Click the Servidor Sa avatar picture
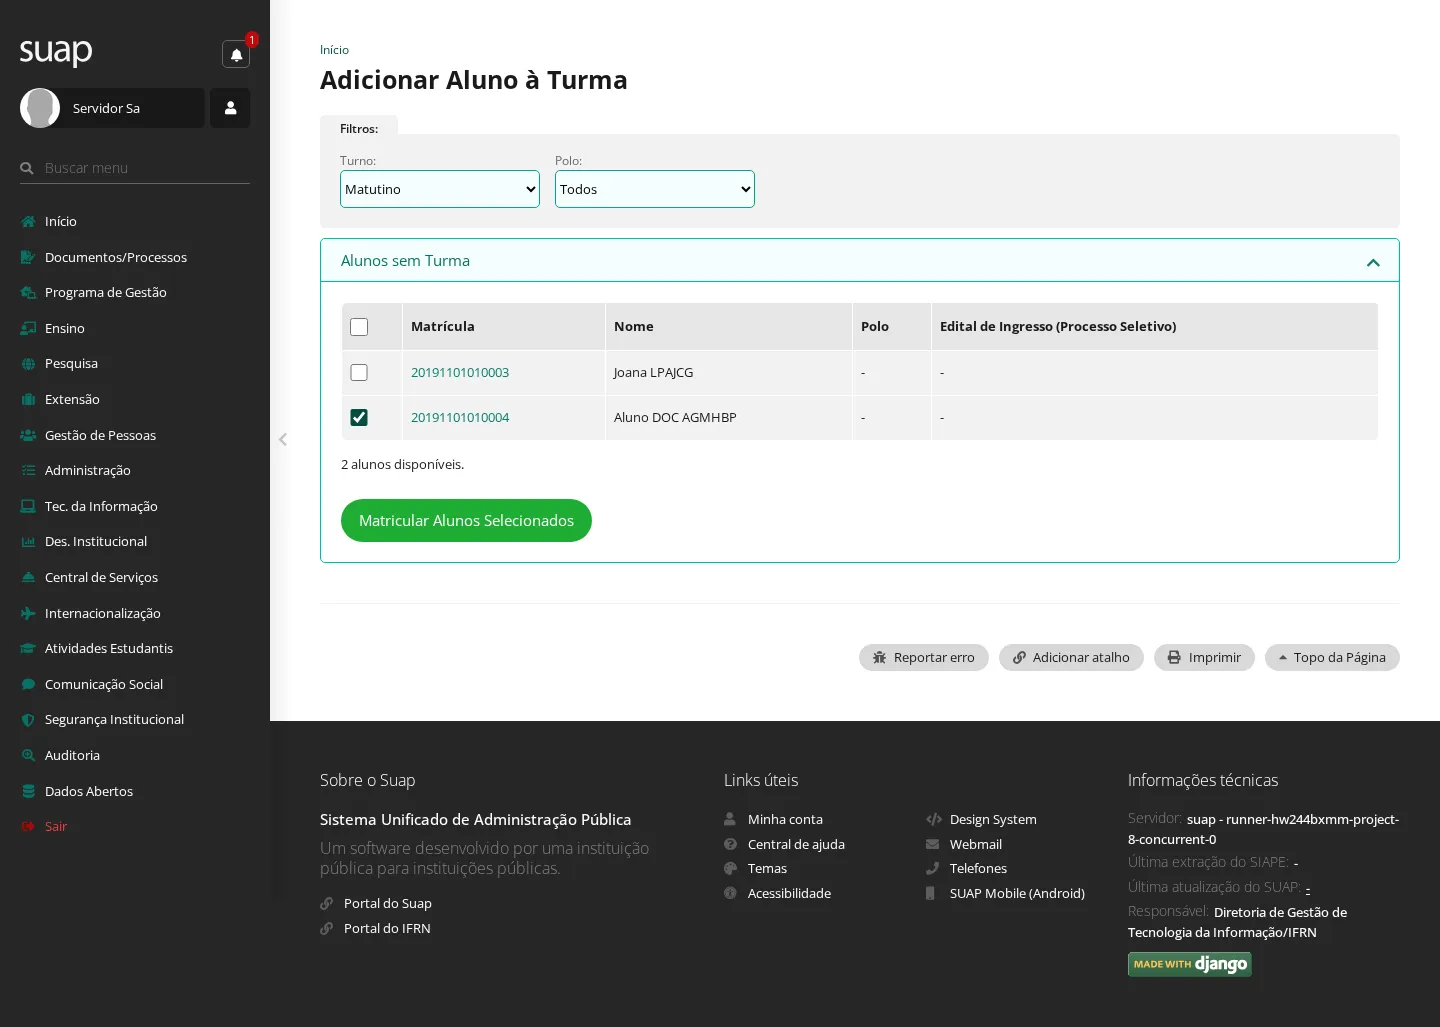1440x1027 pixels. coord(40,108)
